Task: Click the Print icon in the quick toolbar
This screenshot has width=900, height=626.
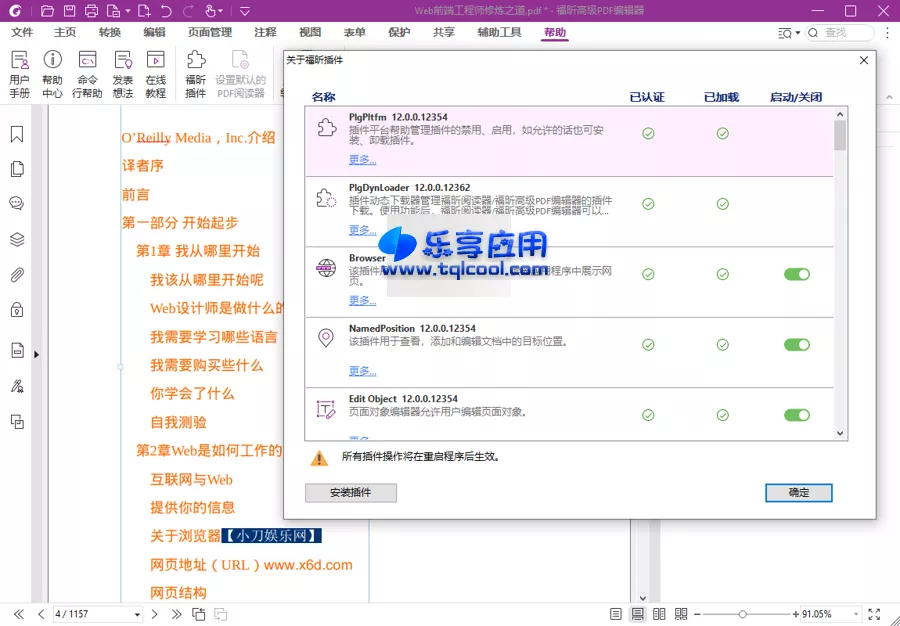Action: tap(91, 10)
